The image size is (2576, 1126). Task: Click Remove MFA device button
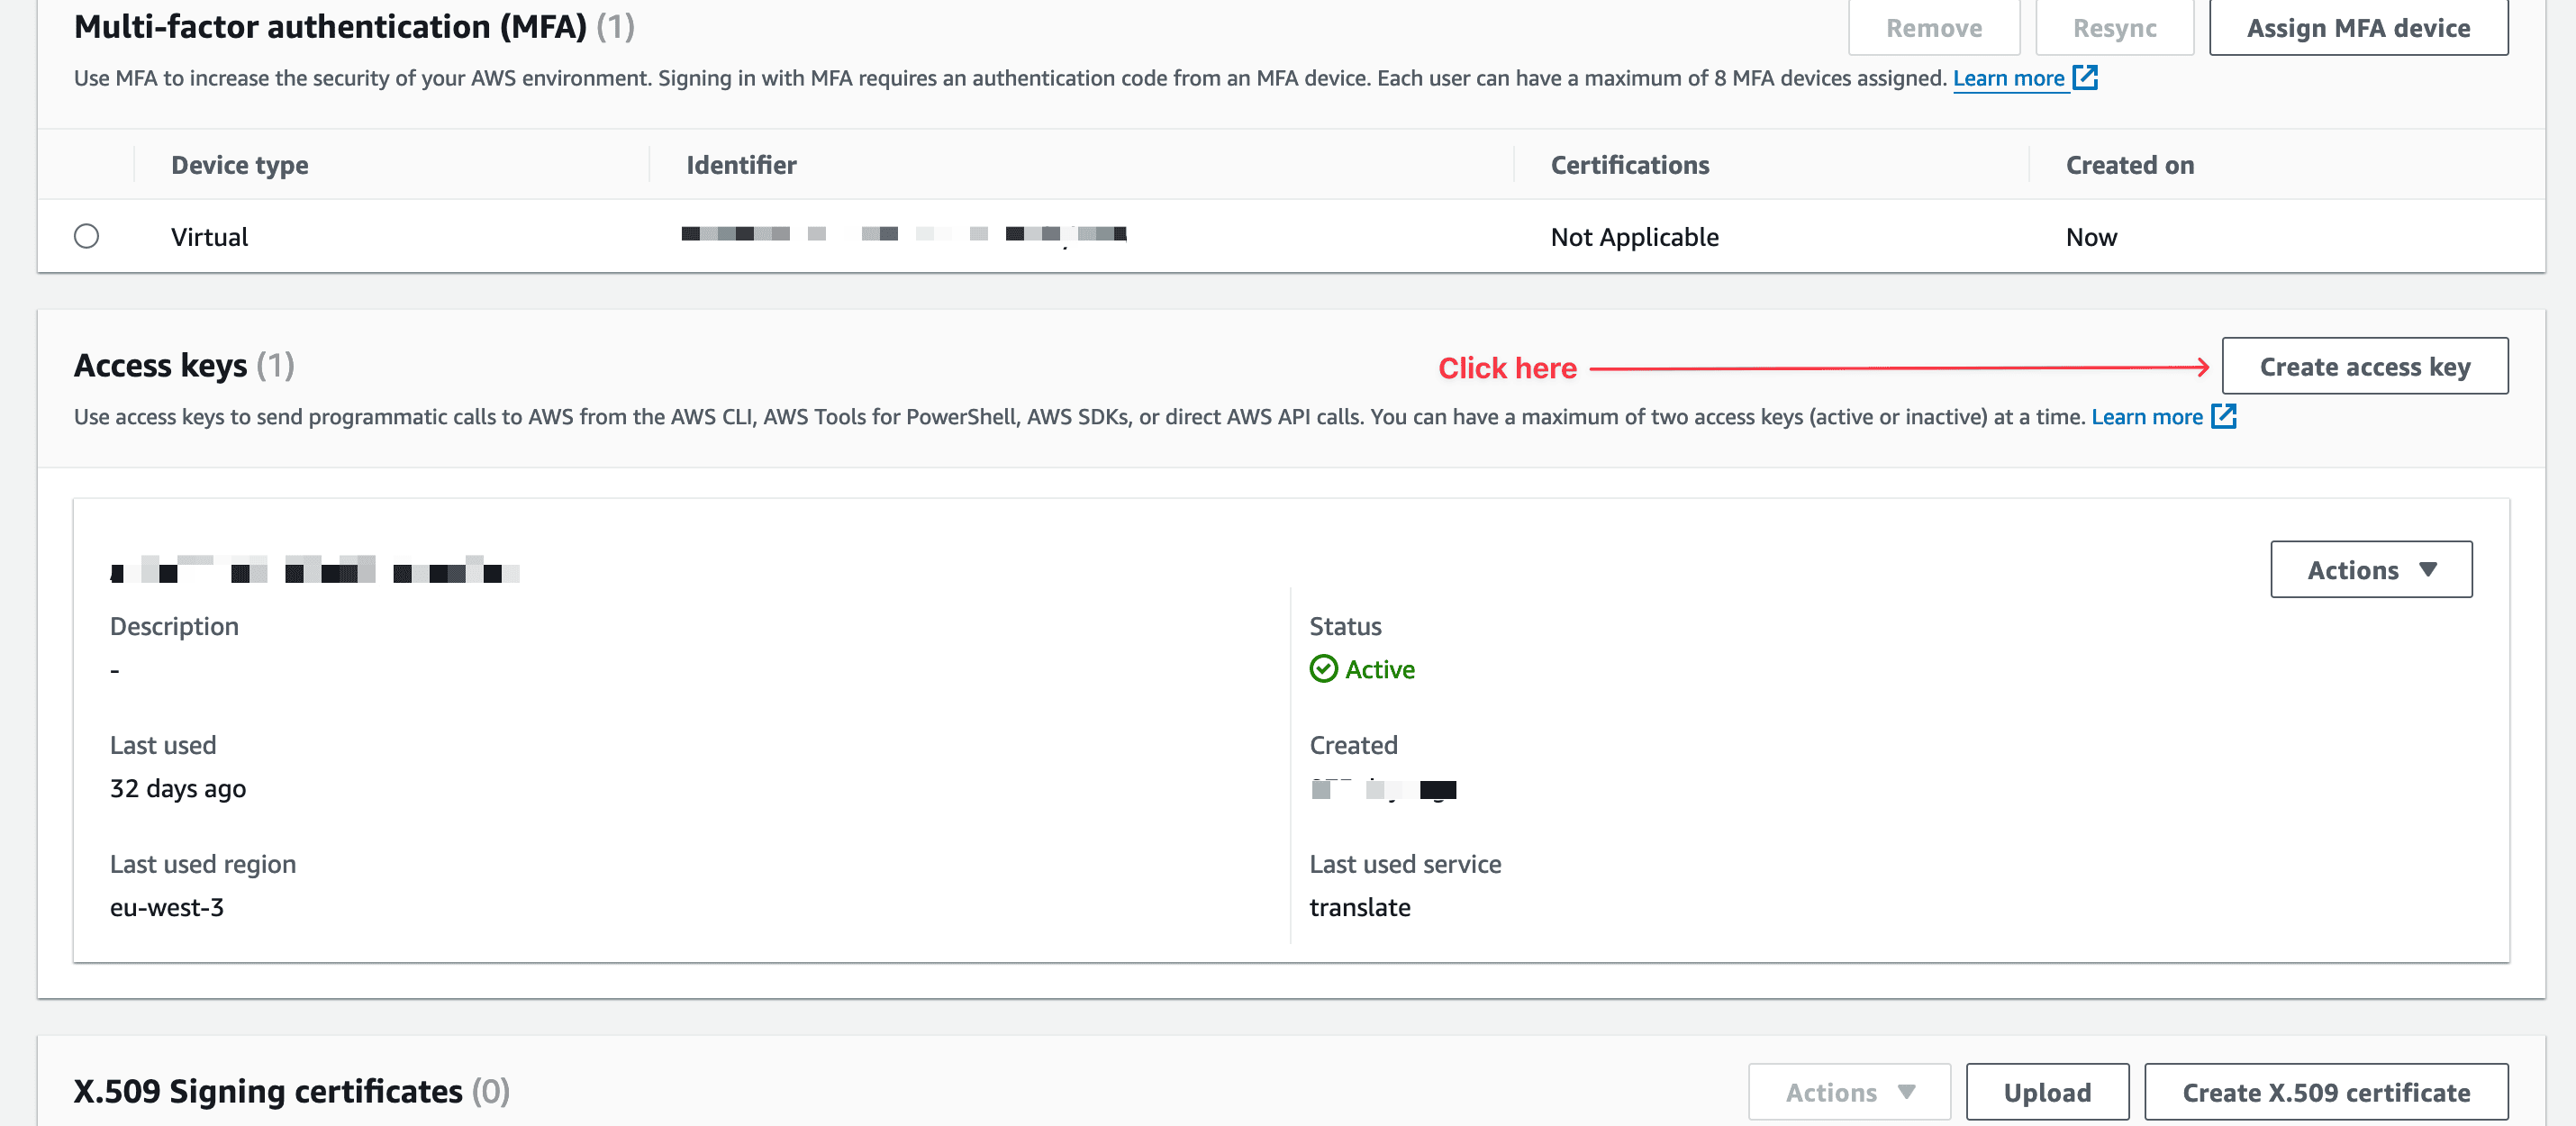(x=1934, y=26)
